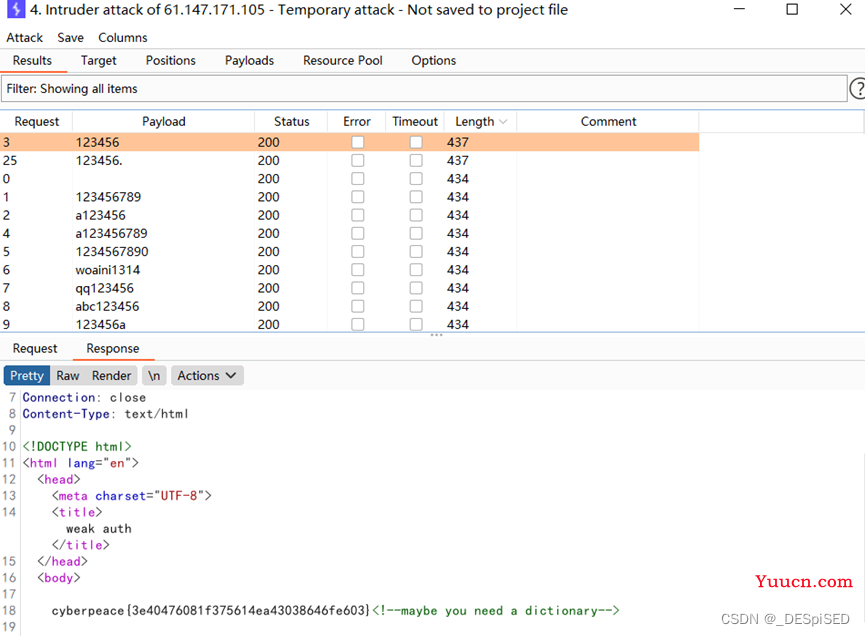865x636 pixels.
Task: Sort by the Error column header
Action: click(x=356, y=121)
